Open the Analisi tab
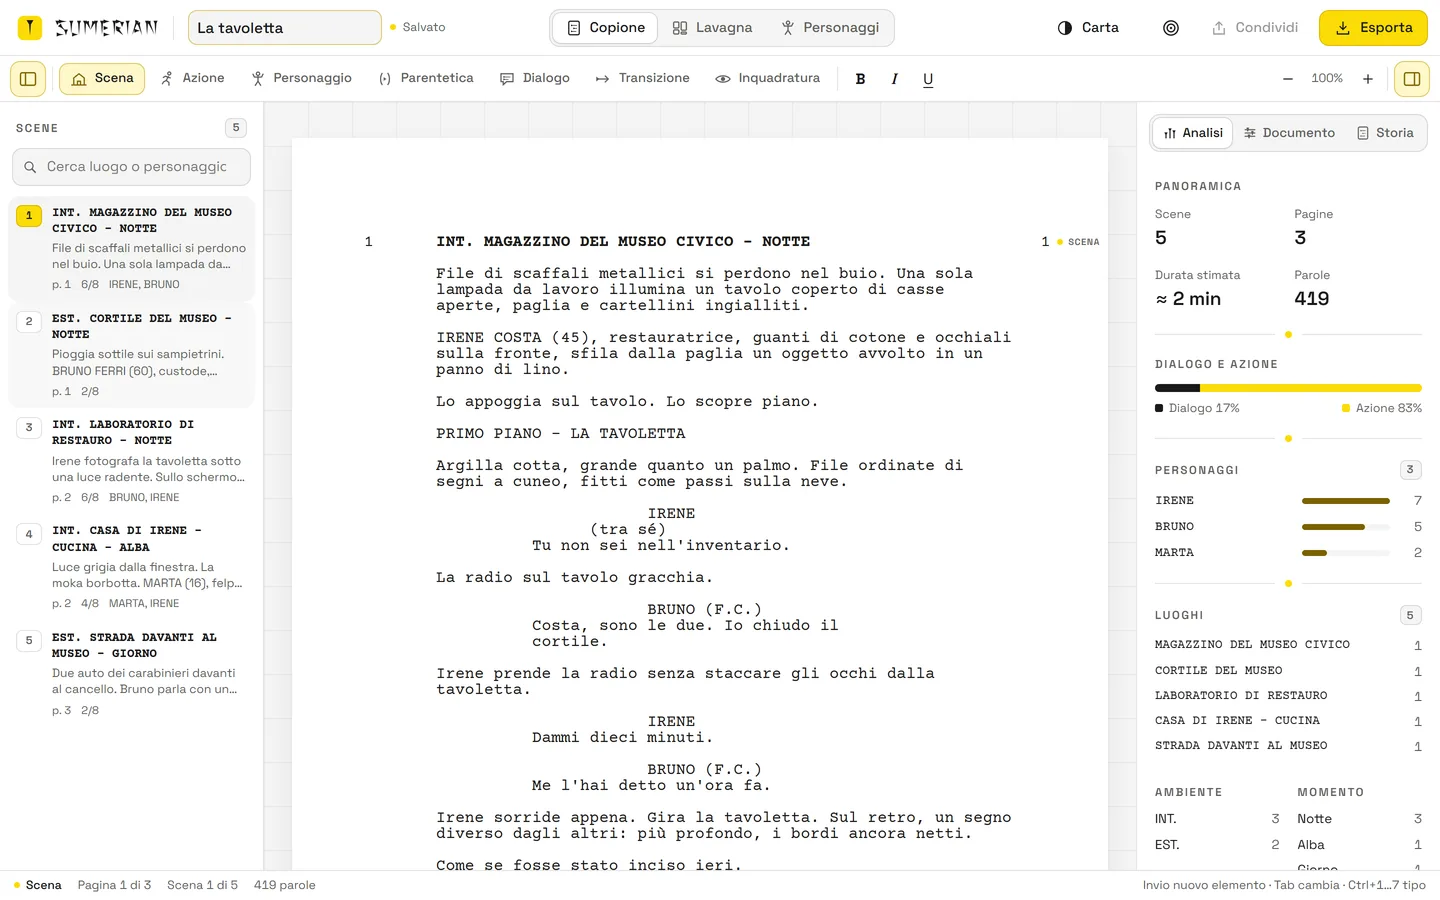The image size is (1440, 900). 1193,133
